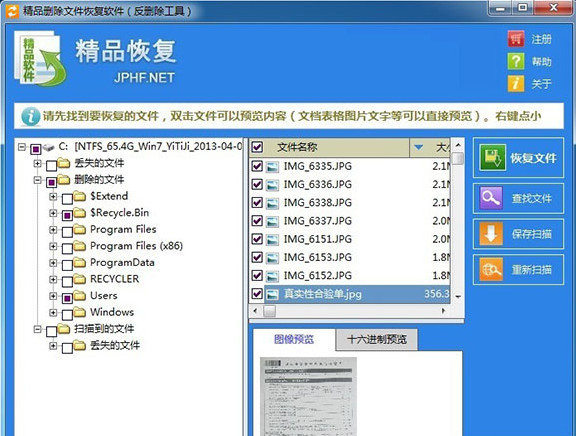Click the ProgramData folder icon
The image size is (576, 436).
pos(79,263)
